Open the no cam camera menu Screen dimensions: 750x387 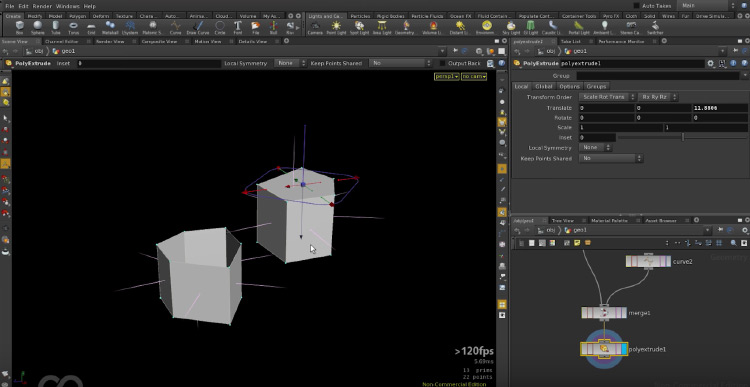pos(474,77)
